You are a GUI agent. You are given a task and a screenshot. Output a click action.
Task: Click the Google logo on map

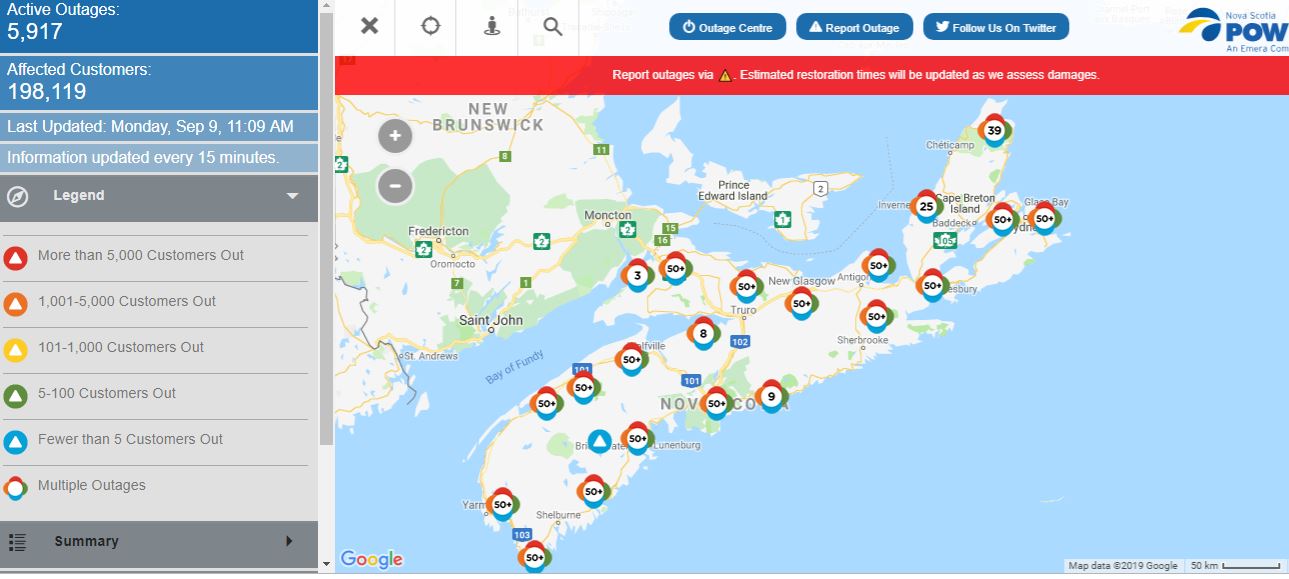(x=371, y=559)
